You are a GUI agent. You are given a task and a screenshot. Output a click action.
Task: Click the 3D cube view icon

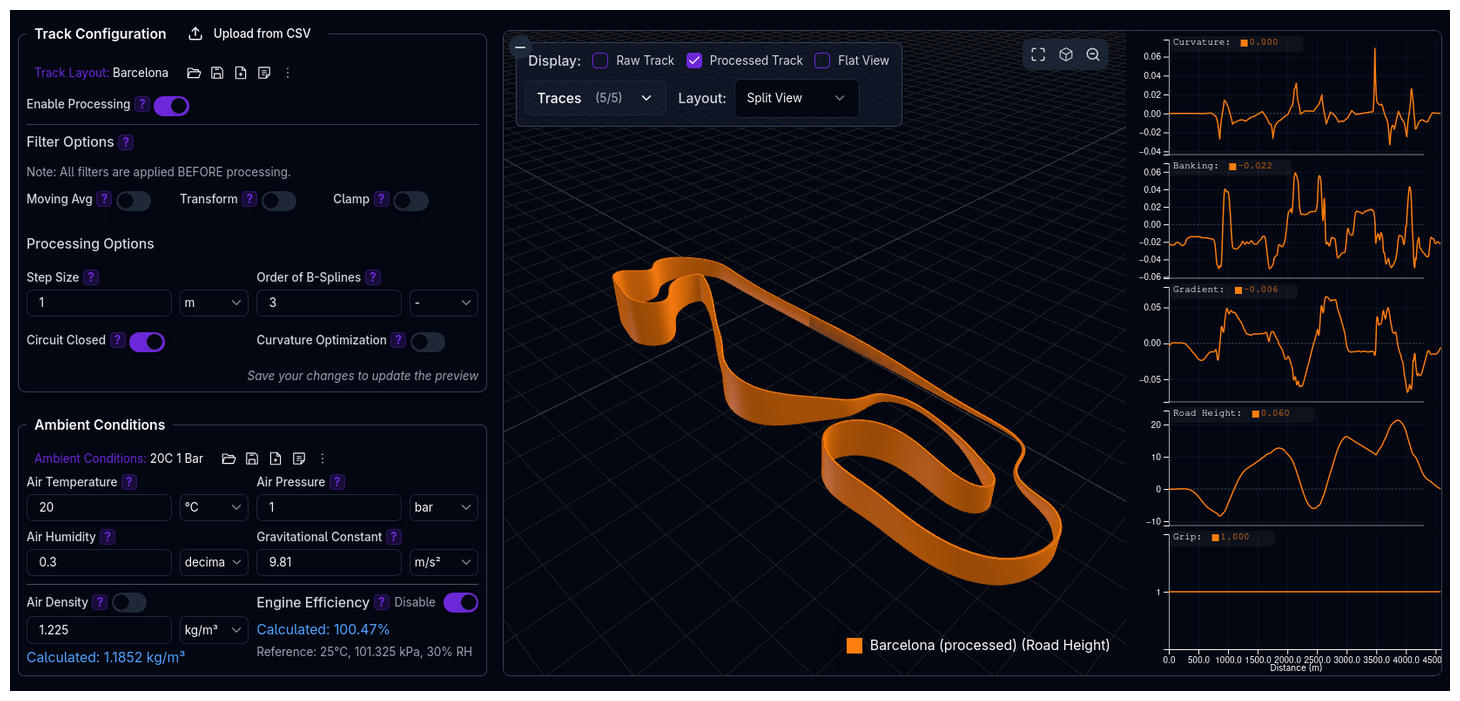click(1065, 54)
